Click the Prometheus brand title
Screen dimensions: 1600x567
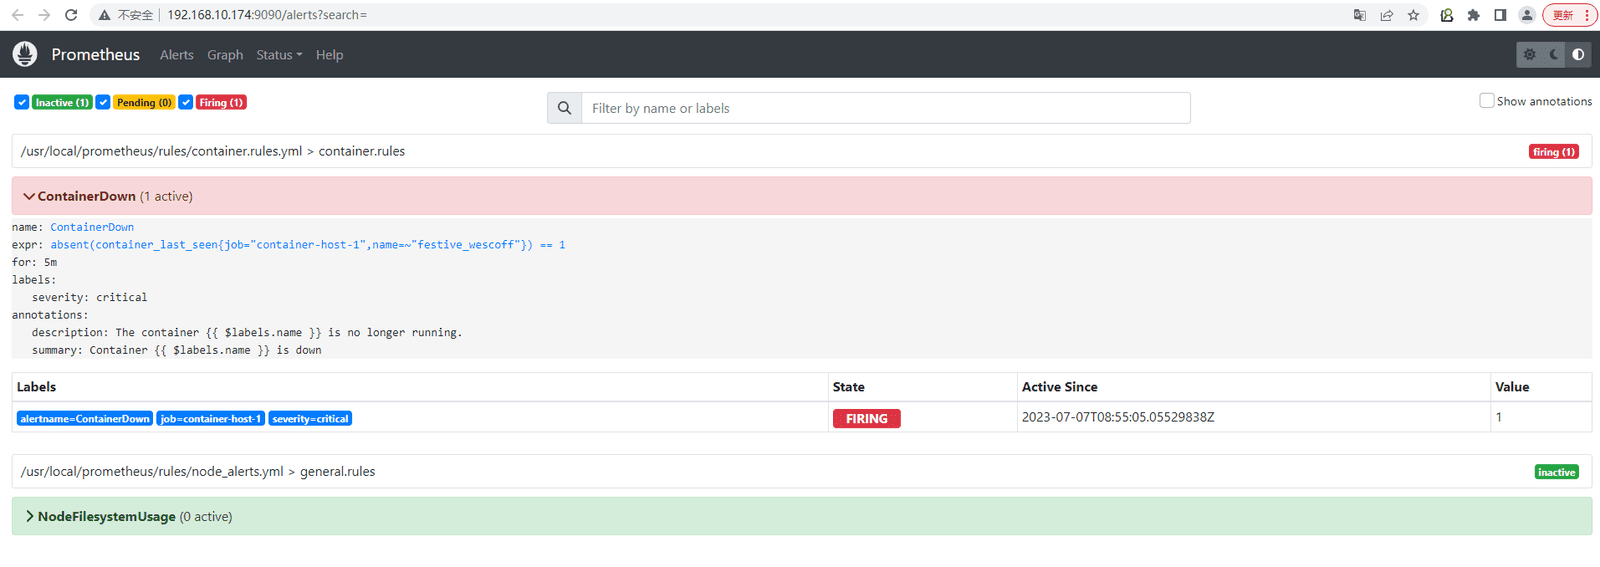96,55
